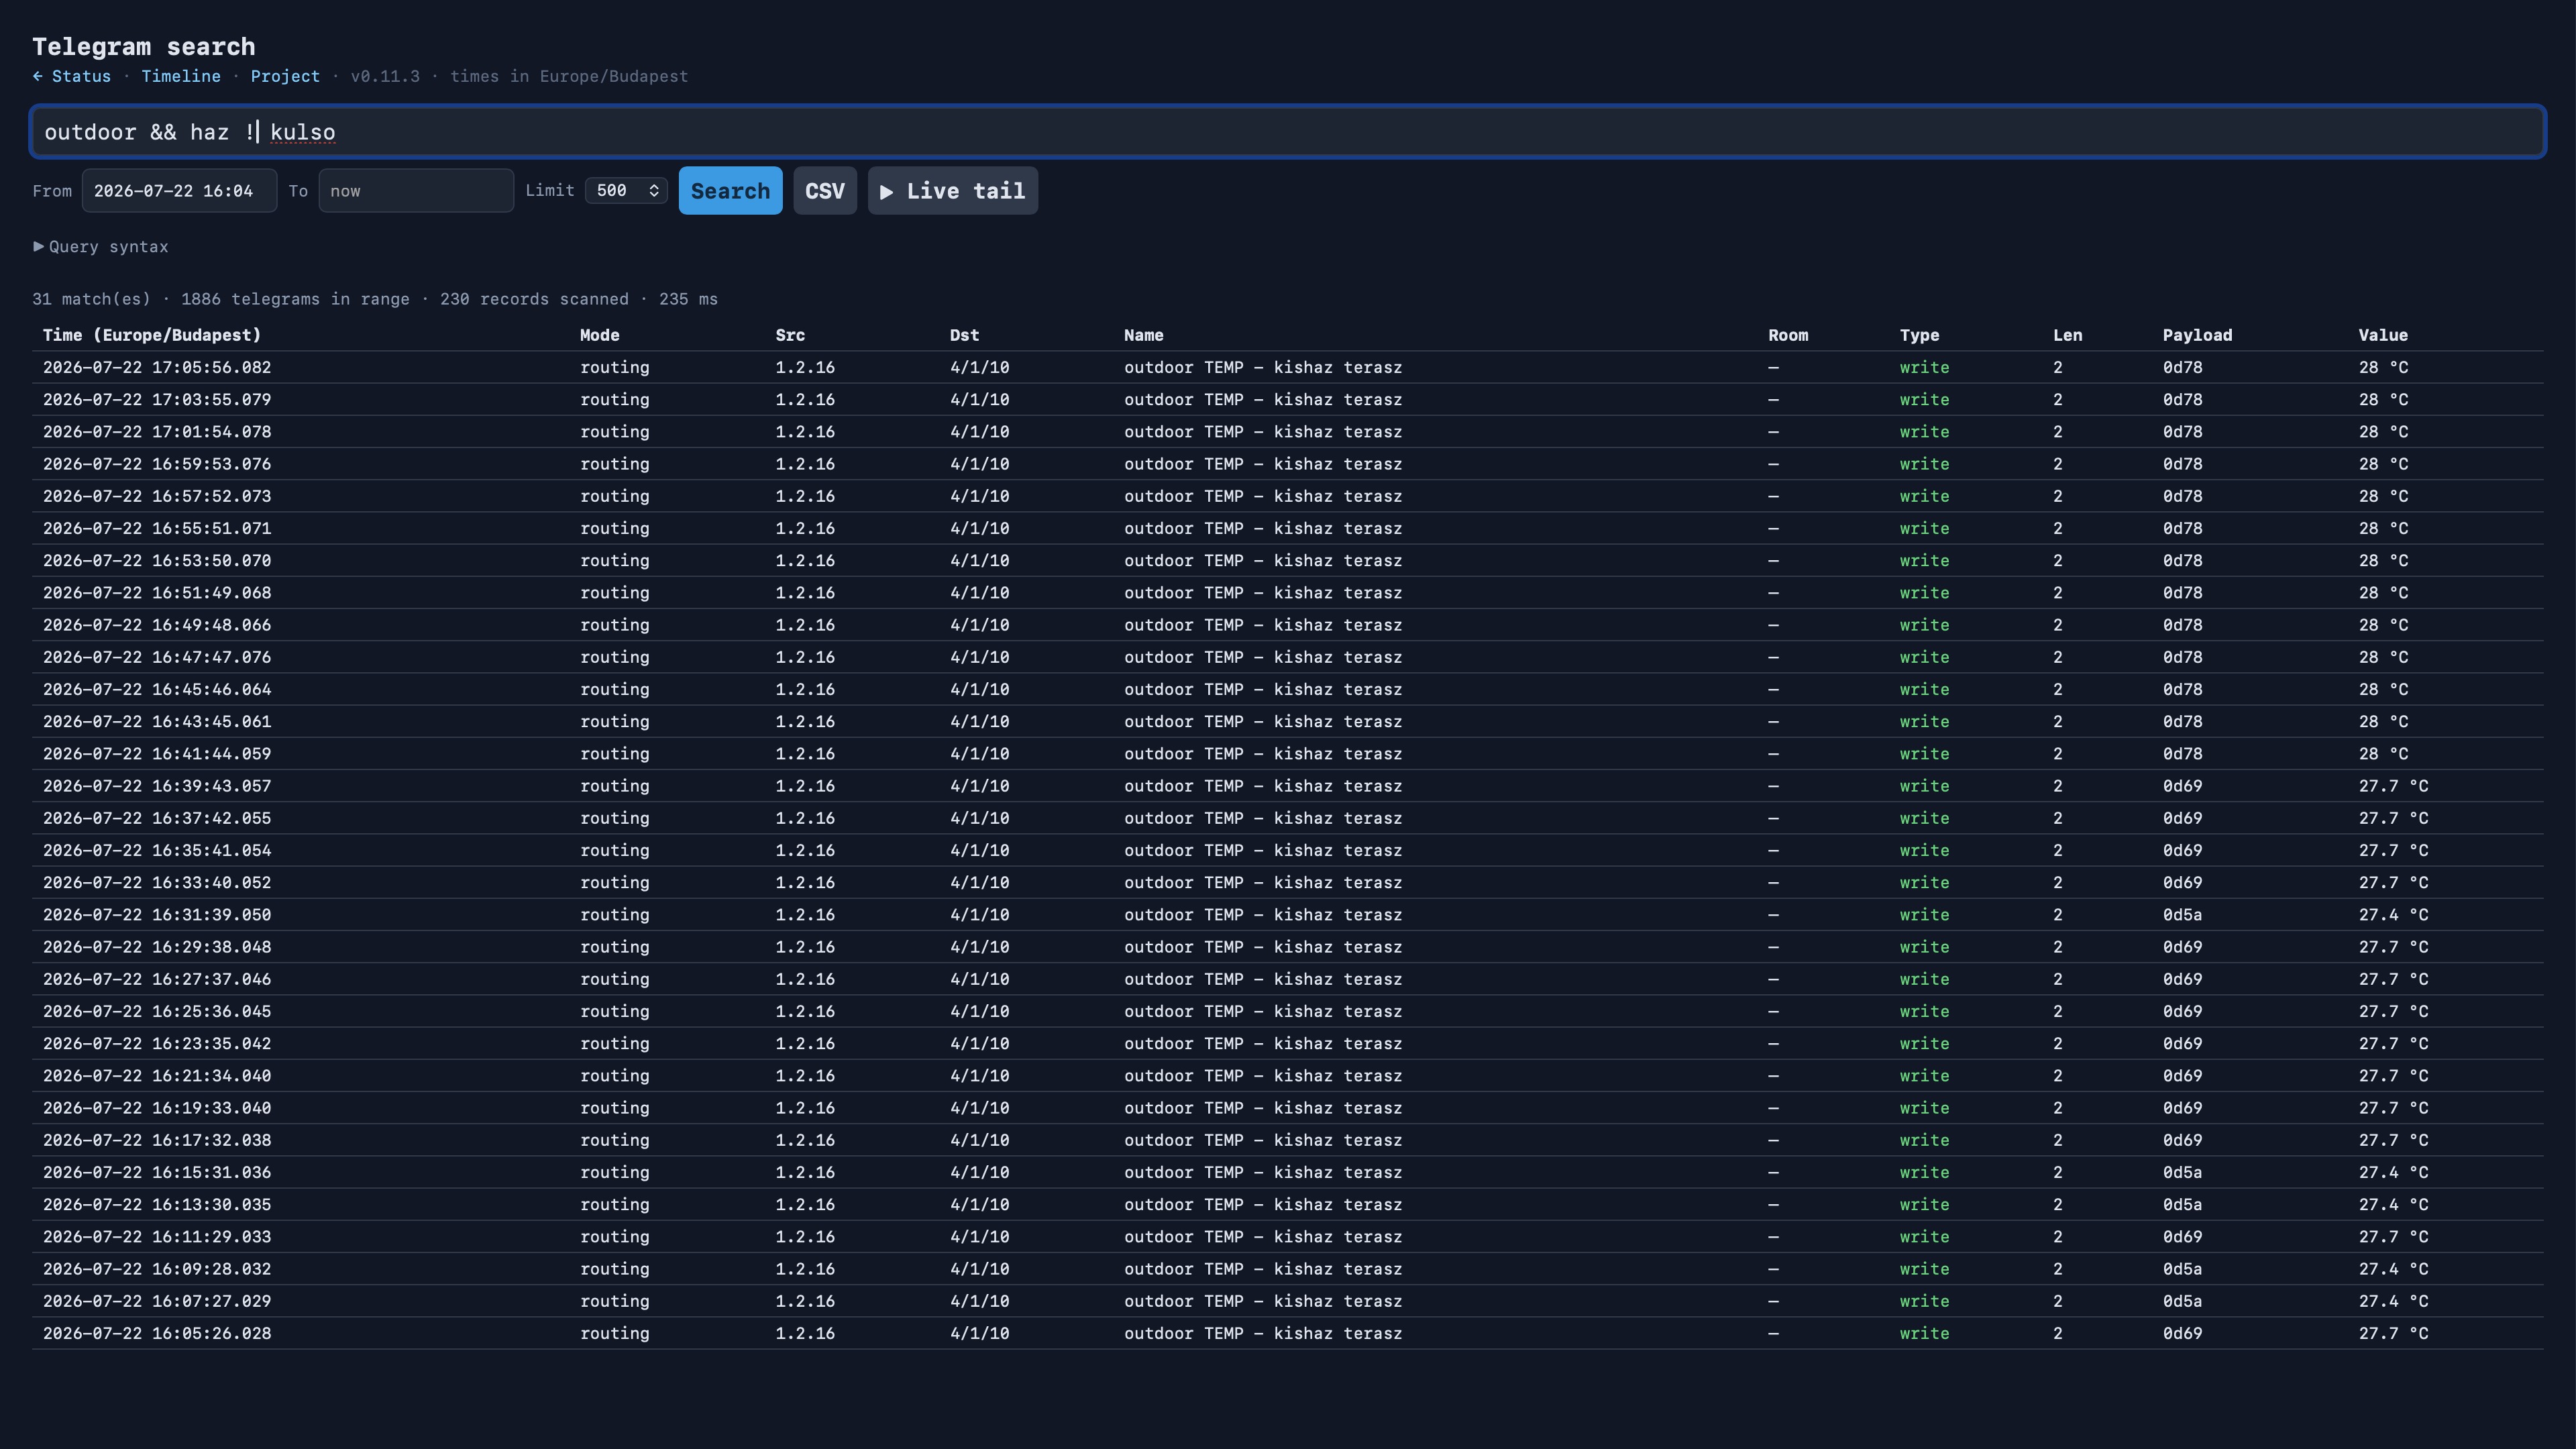Click Dst 4/1/10 in 16:21:34.040 row
Viewport: 2576px width, 1449px height.
point(979,1076)
